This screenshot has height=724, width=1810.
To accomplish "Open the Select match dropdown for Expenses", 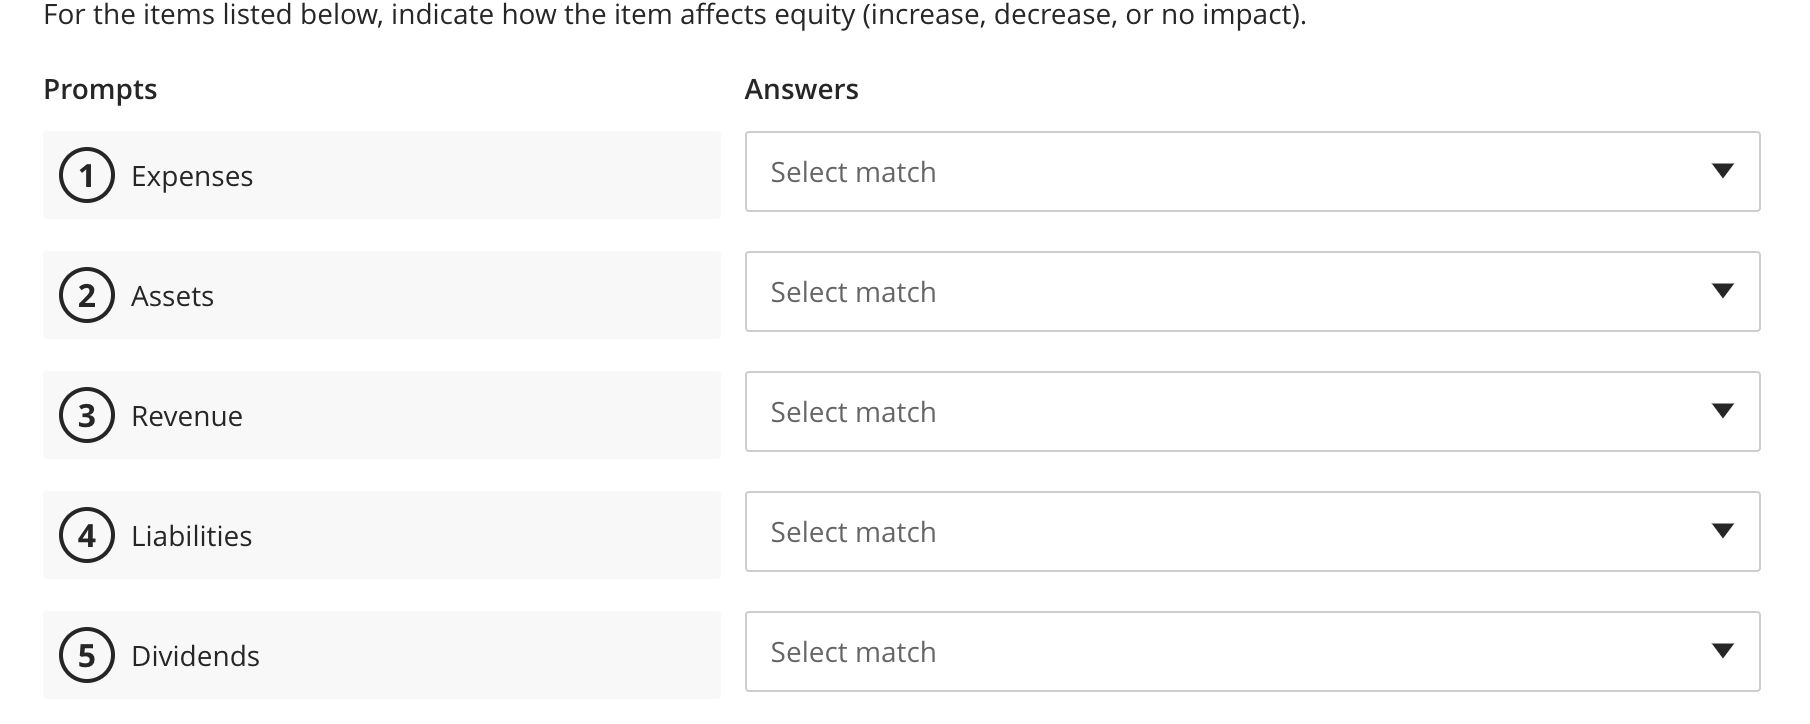I will coord(1252,171).
